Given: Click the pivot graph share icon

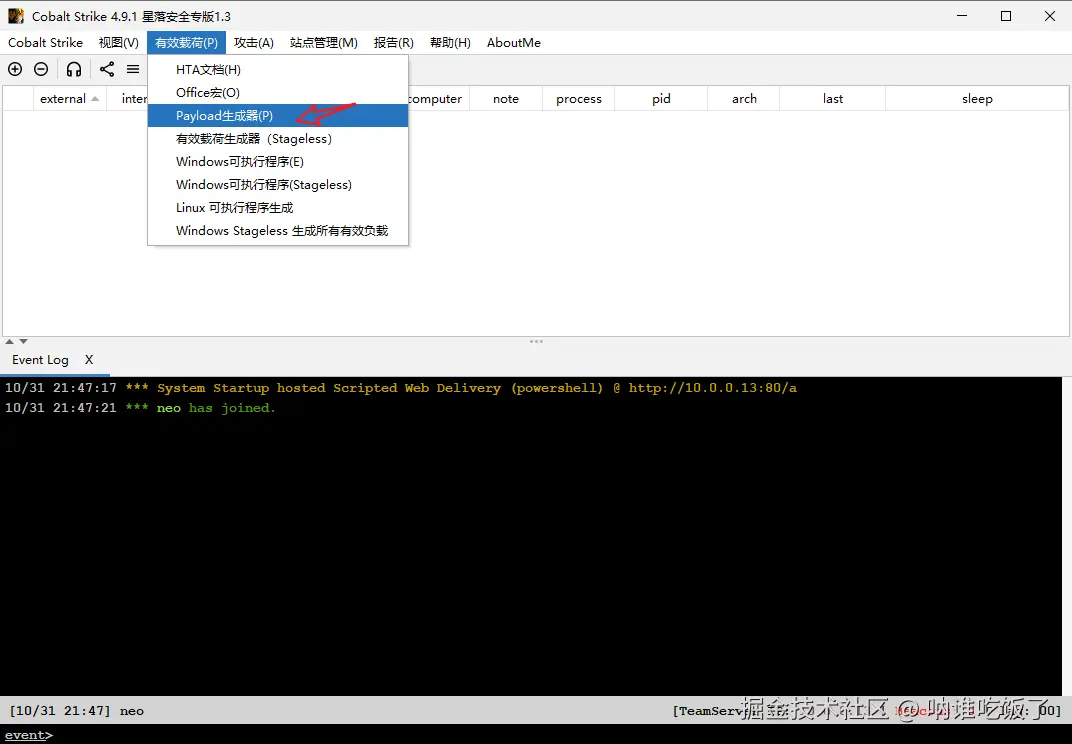Looking at the screenshot, I should tap(107, 69).
